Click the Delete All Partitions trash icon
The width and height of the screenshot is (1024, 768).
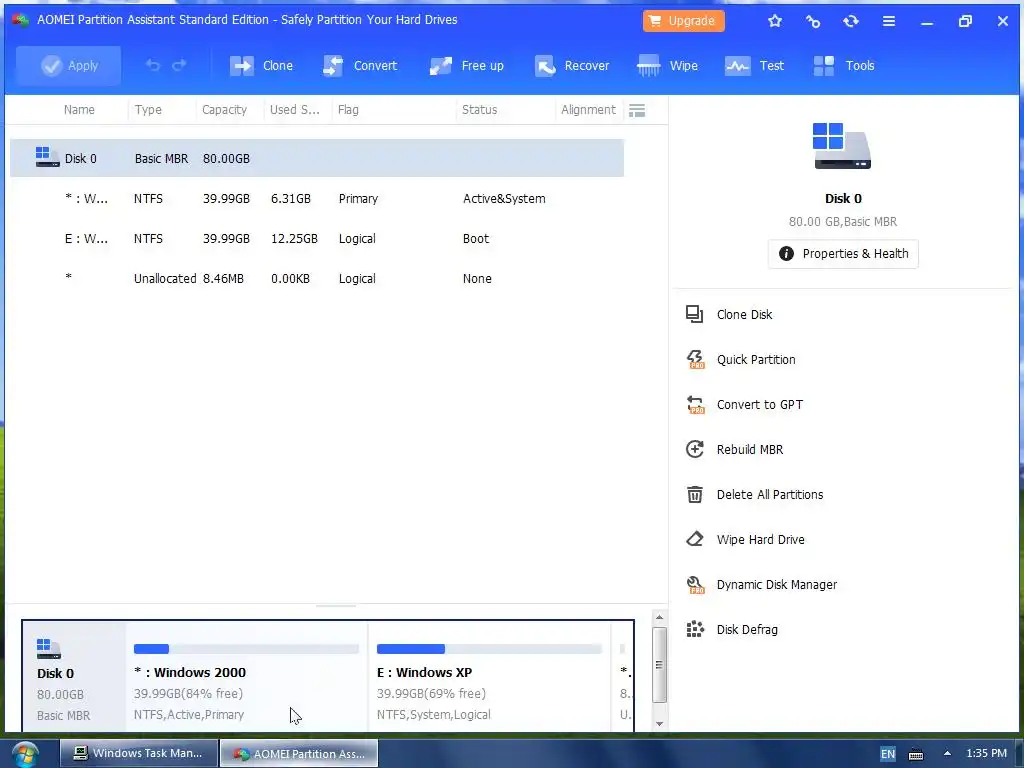click(694, 494)
